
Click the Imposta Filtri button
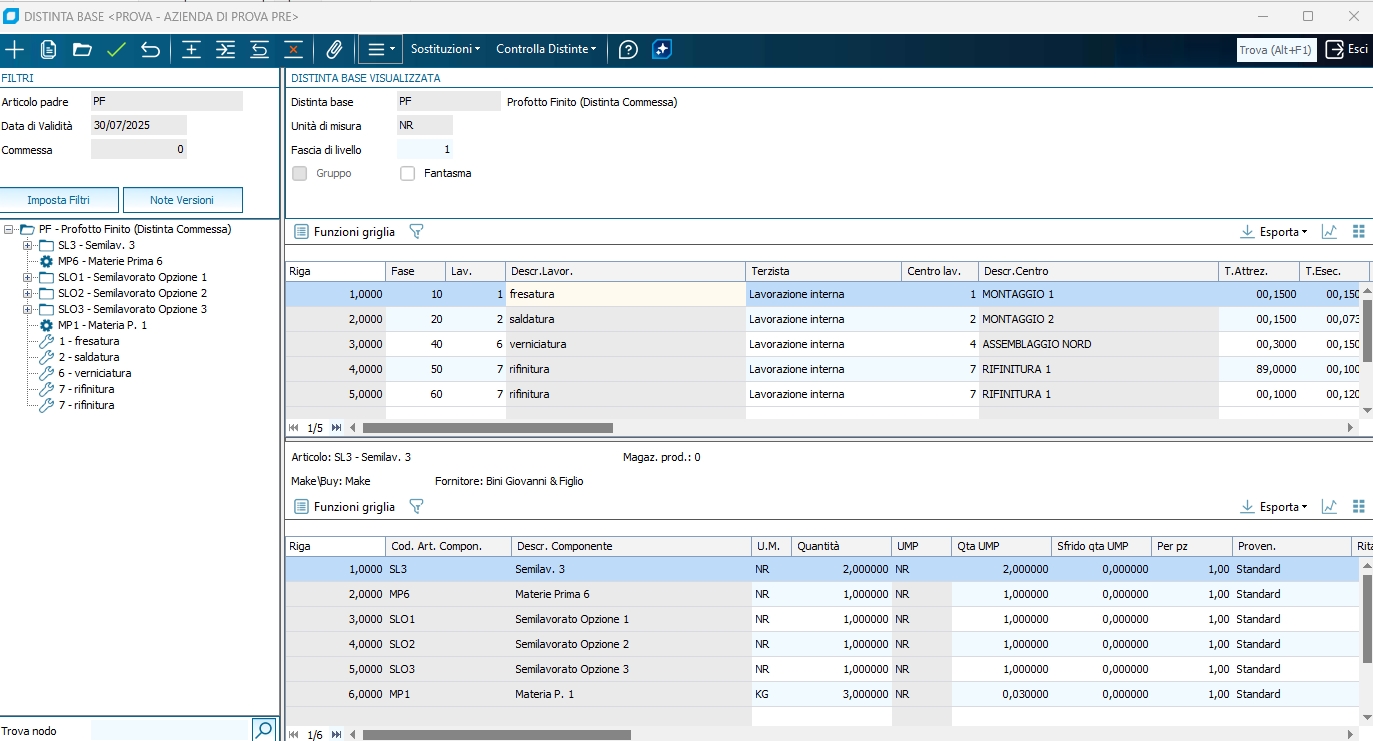point(59,200)
